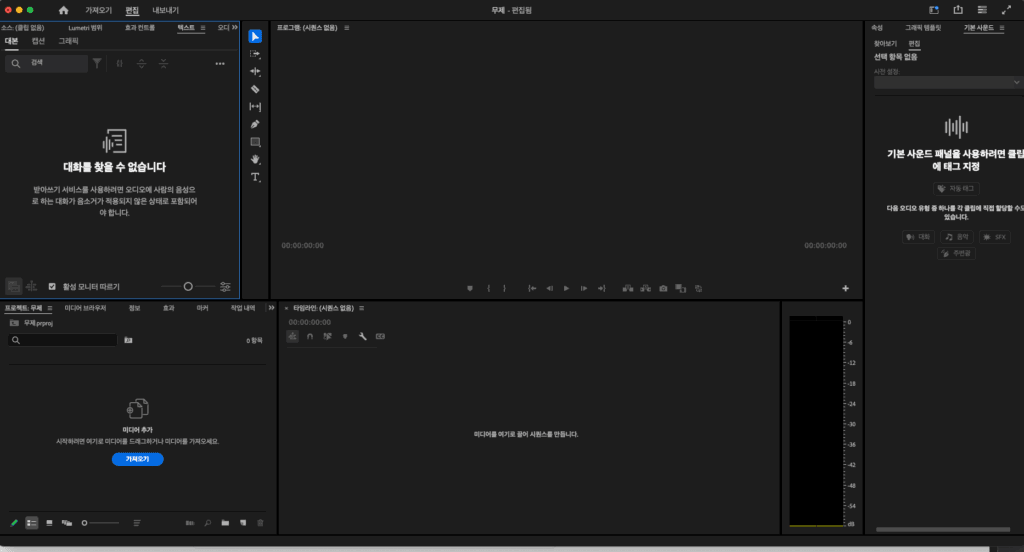
Task: Open transcript panel three-dot options
Action: (x=220, y=63)
